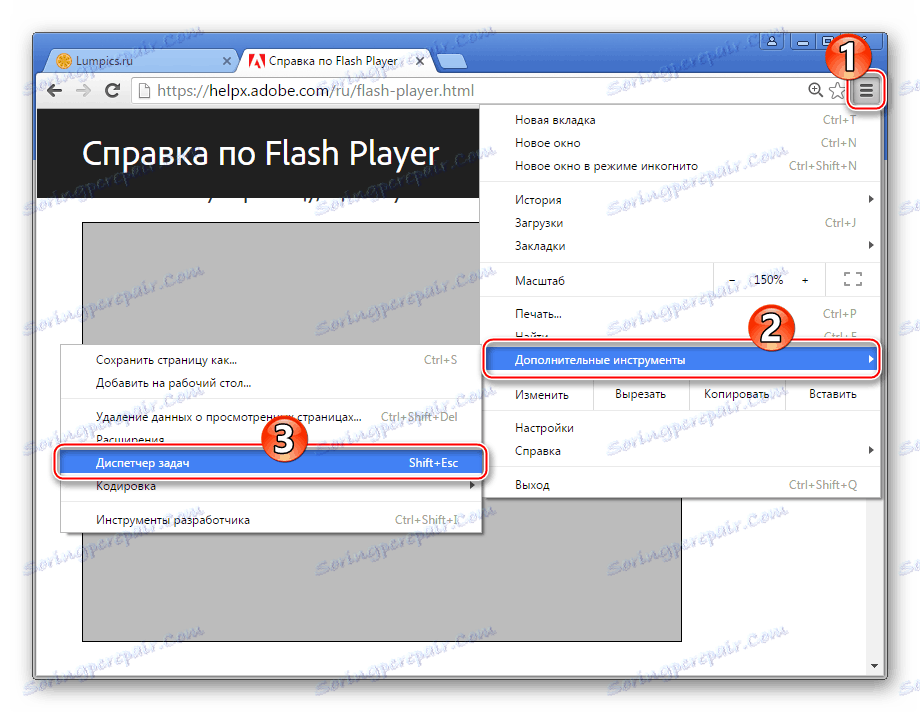Select Печать... in the menu
This screenshot has height=712, width=920.
[x=681, y=314]
